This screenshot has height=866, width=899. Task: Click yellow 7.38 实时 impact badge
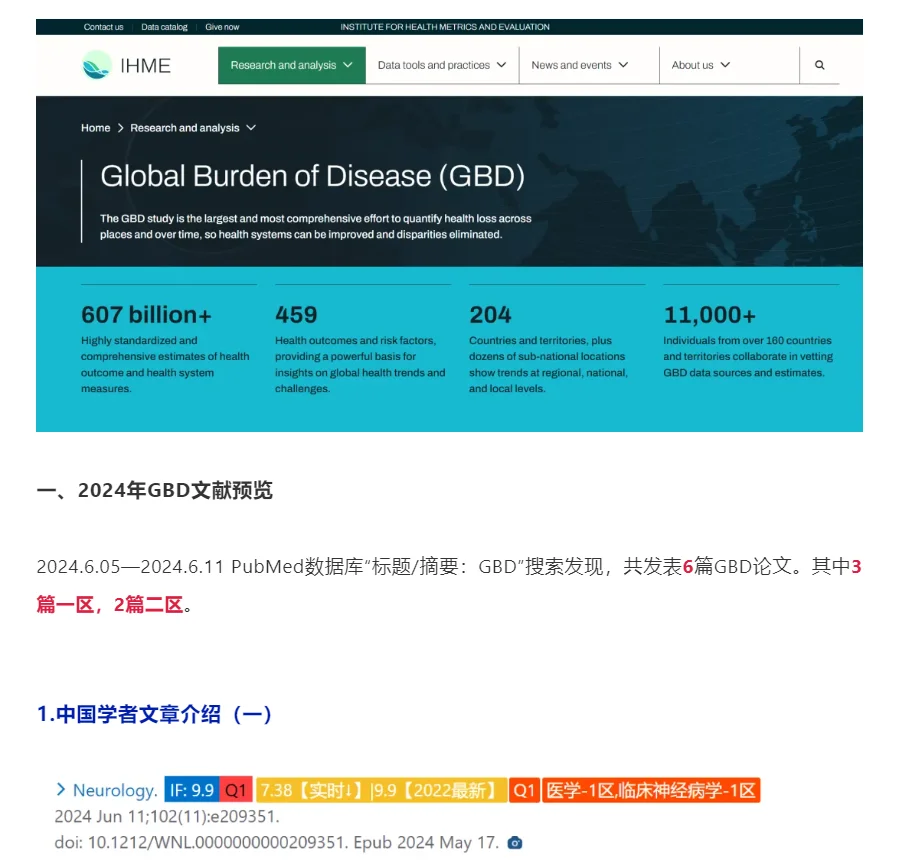tap(381, 790)
